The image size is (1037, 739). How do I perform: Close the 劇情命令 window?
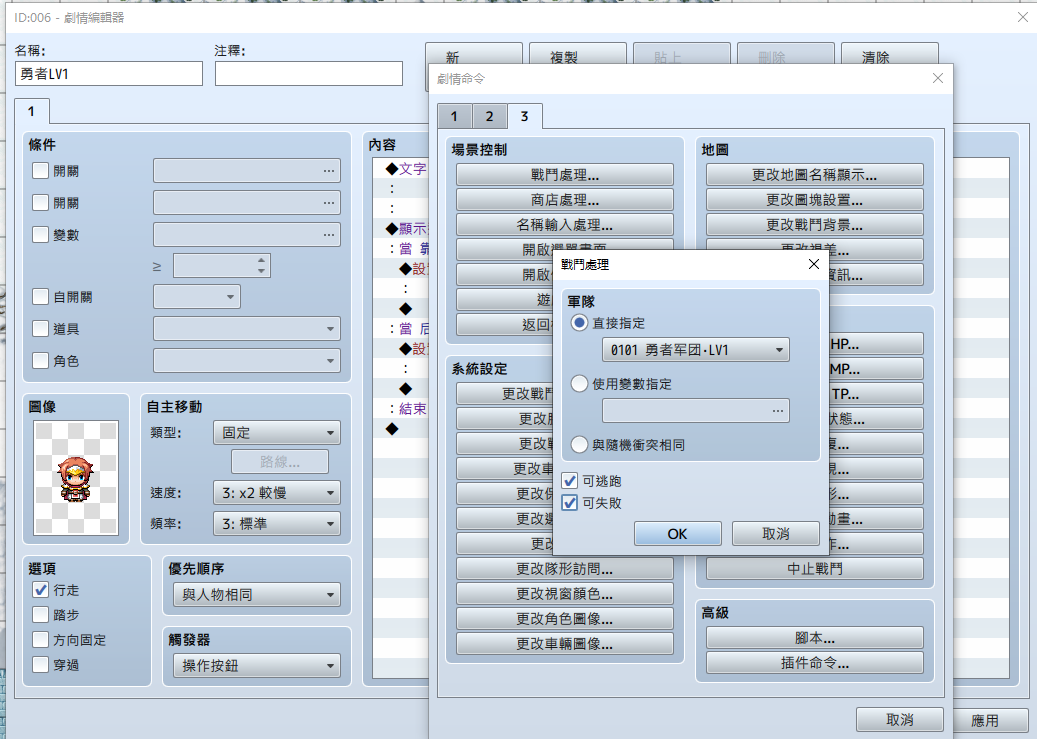pyautogui.click(x=937, y=78)
